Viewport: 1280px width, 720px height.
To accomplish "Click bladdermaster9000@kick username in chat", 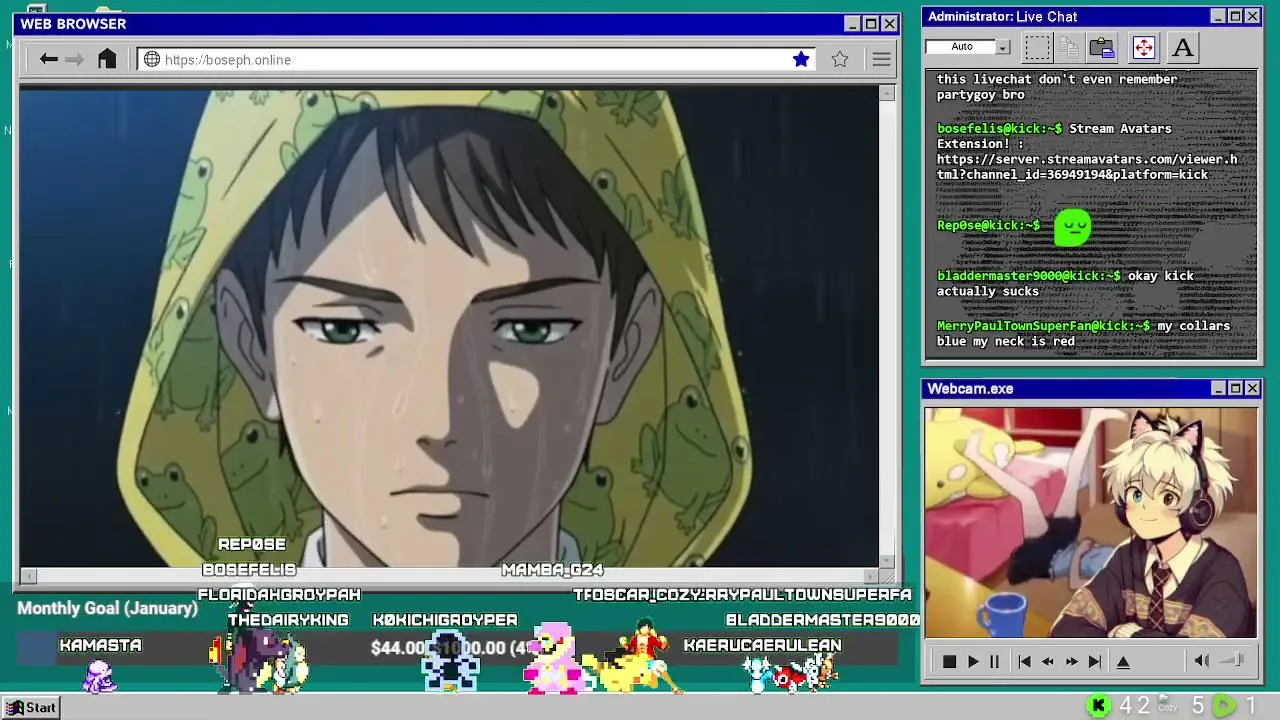I will pyautogui.click(x=1029, y=276).
